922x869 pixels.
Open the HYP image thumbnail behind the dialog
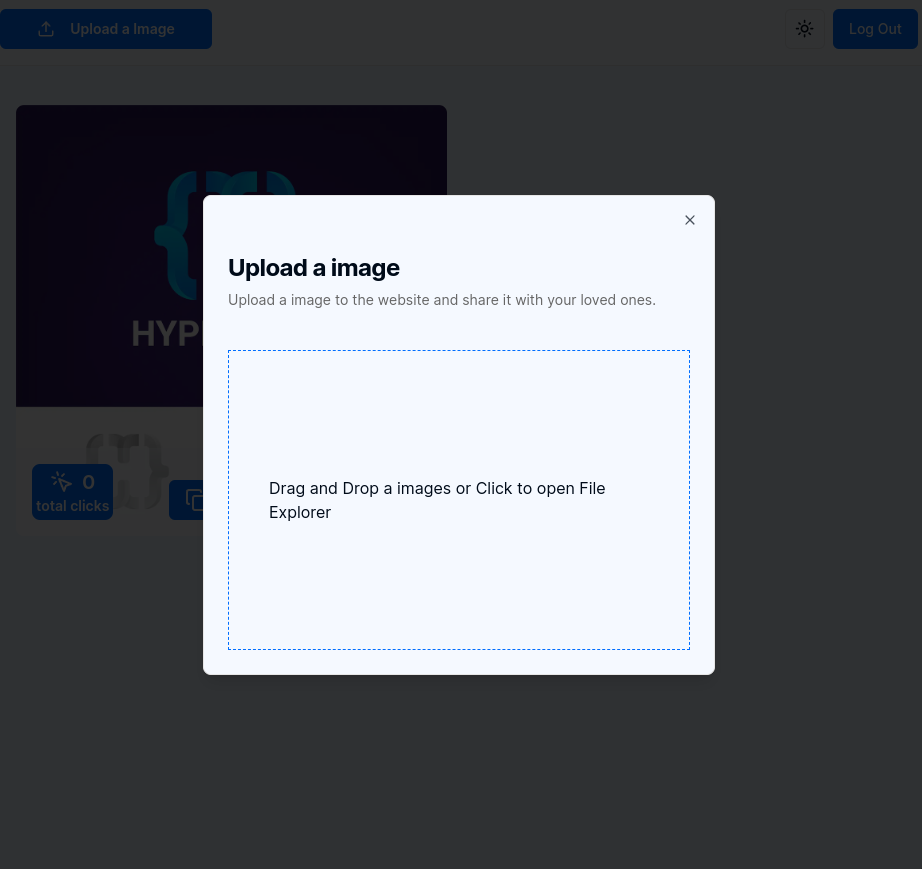(x=109, y=256)
